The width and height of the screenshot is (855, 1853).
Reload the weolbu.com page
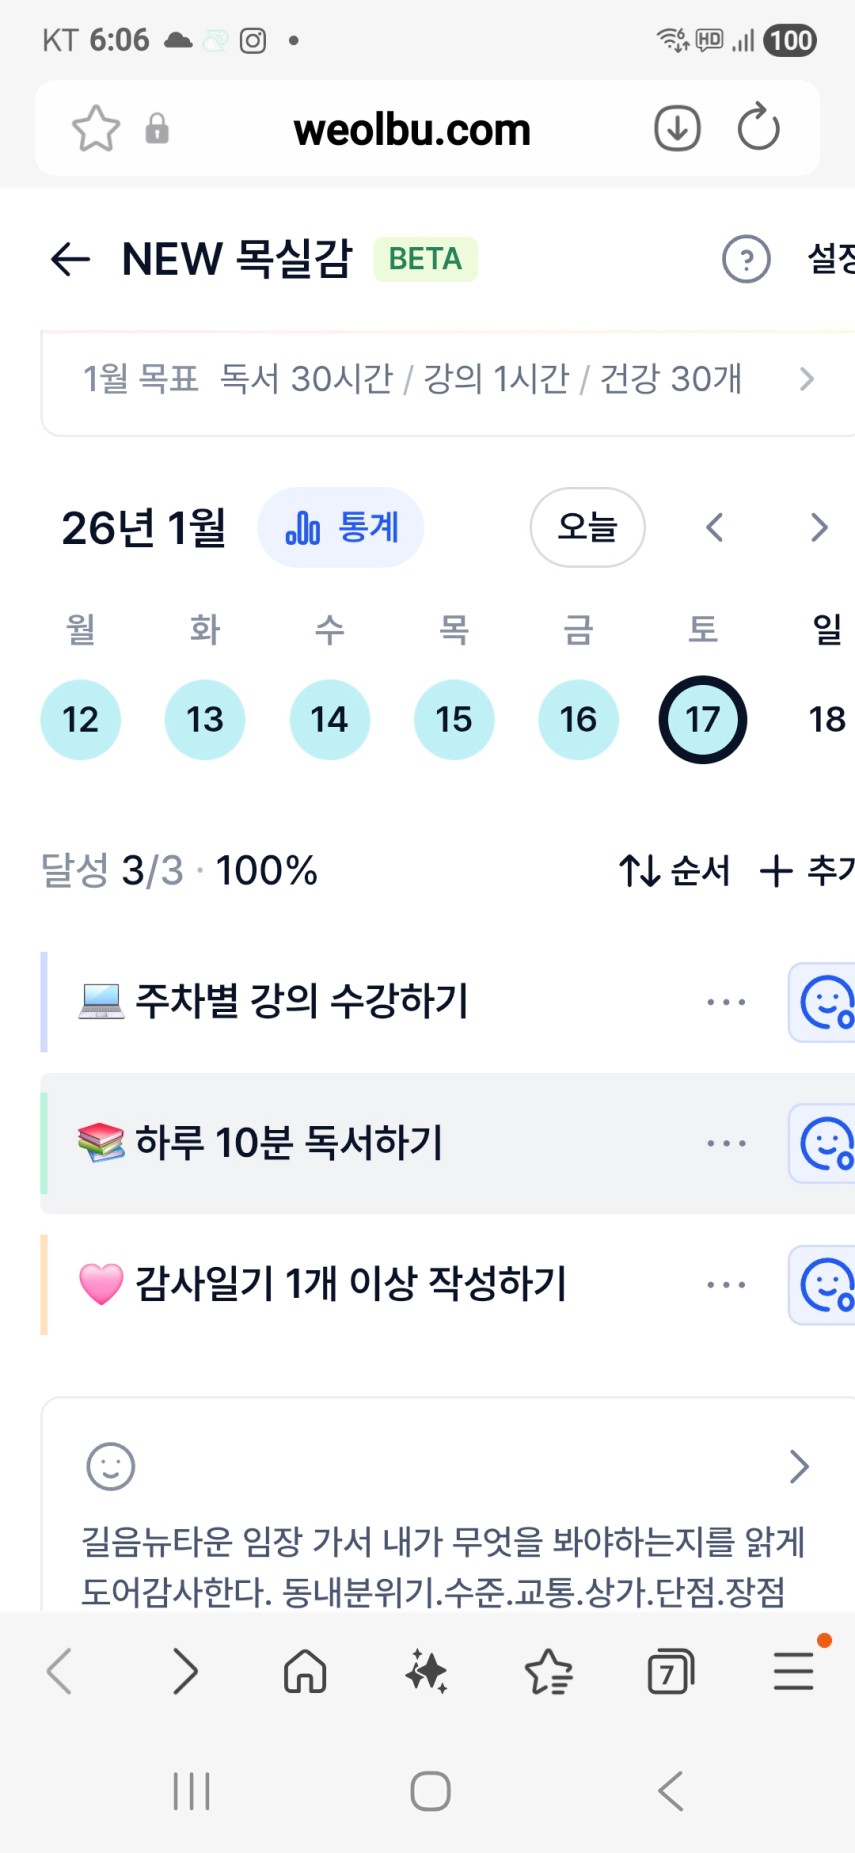pyautogui.click(x=758, y=129)
